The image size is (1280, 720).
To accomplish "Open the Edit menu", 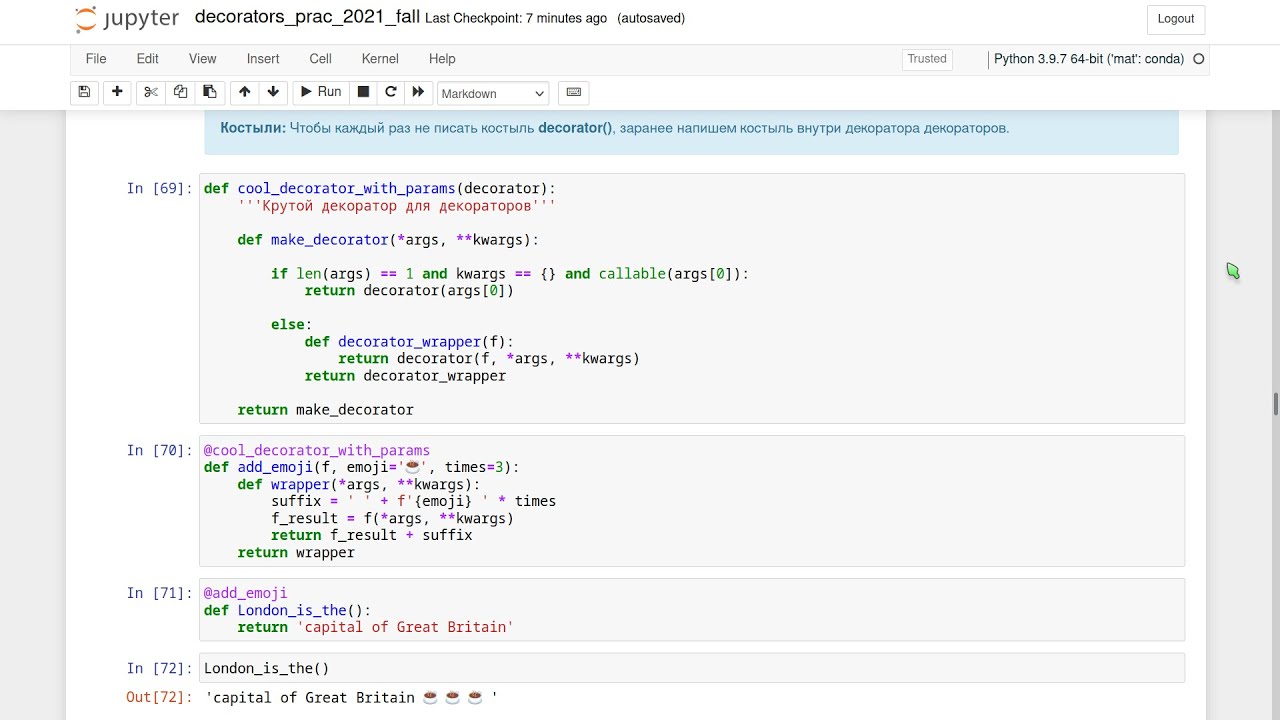I will [148, 59].
